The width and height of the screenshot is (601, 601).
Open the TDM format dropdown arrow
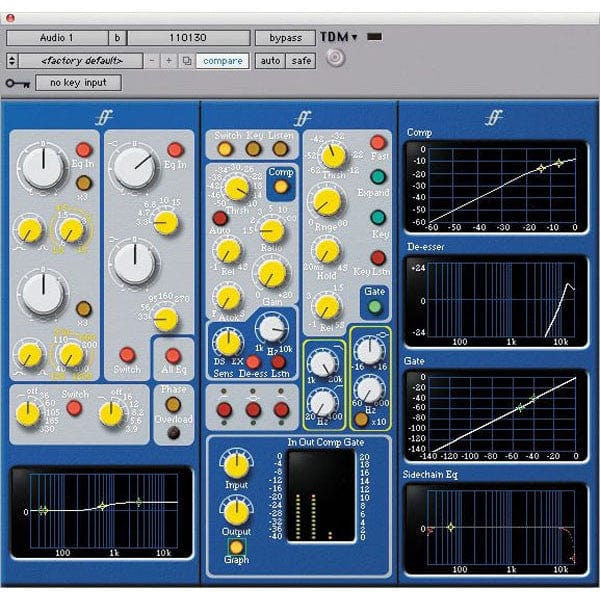[355, 37]
